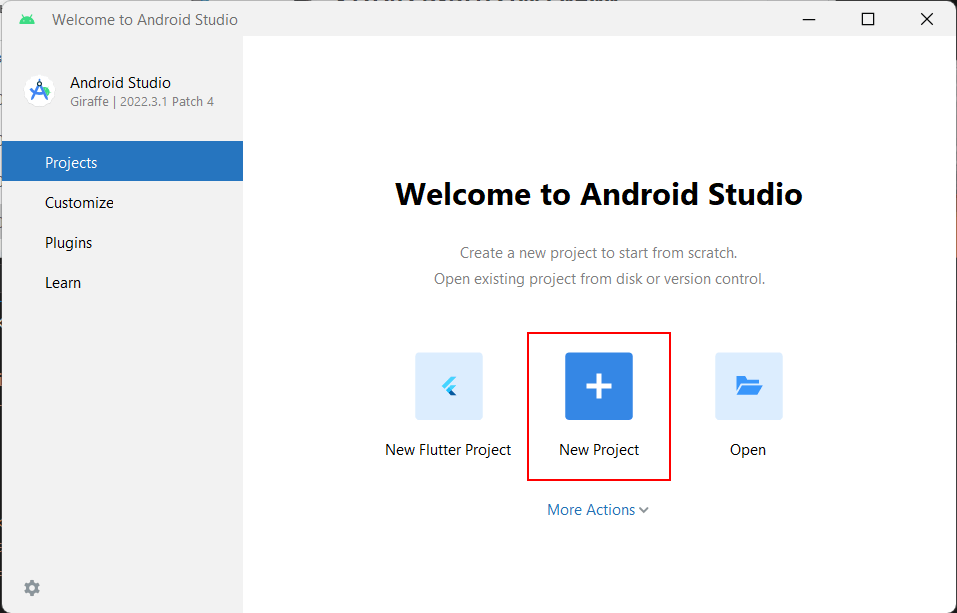Open settings via the gear icon
The image size is (957, 613).
coord(32,588)
